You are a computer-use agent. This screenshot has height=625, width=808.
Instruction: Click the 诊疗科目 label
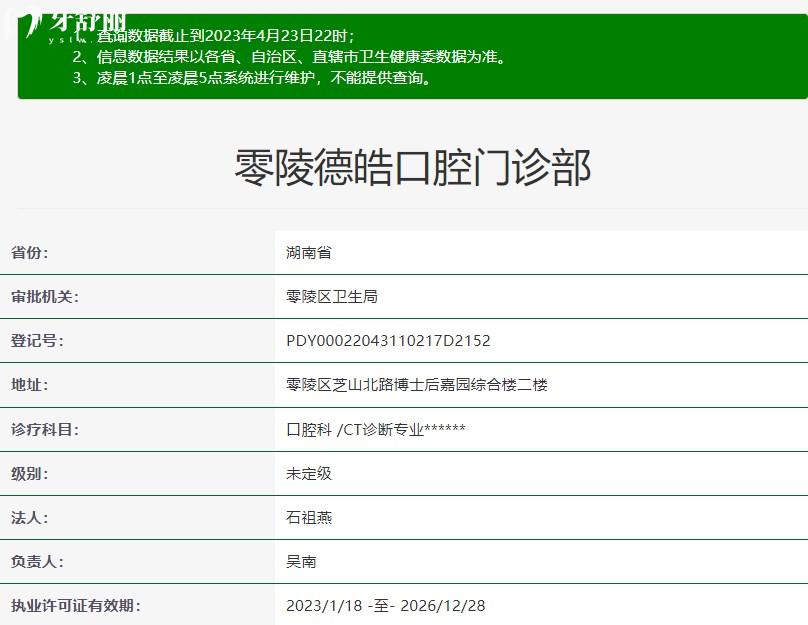click(x=45, y=429)
